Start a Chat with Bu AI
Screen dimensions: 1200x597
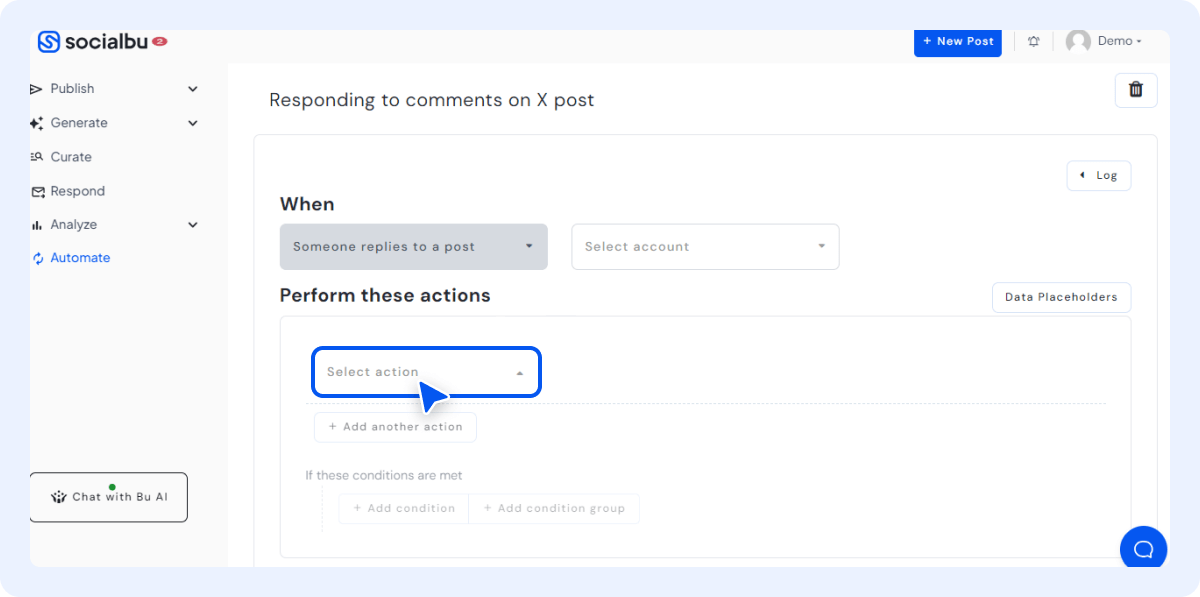108,496
